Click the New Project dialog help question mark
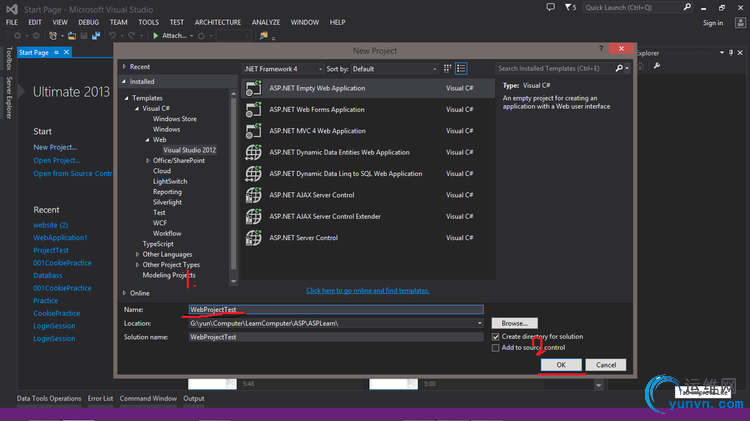 tap(601, 48)
